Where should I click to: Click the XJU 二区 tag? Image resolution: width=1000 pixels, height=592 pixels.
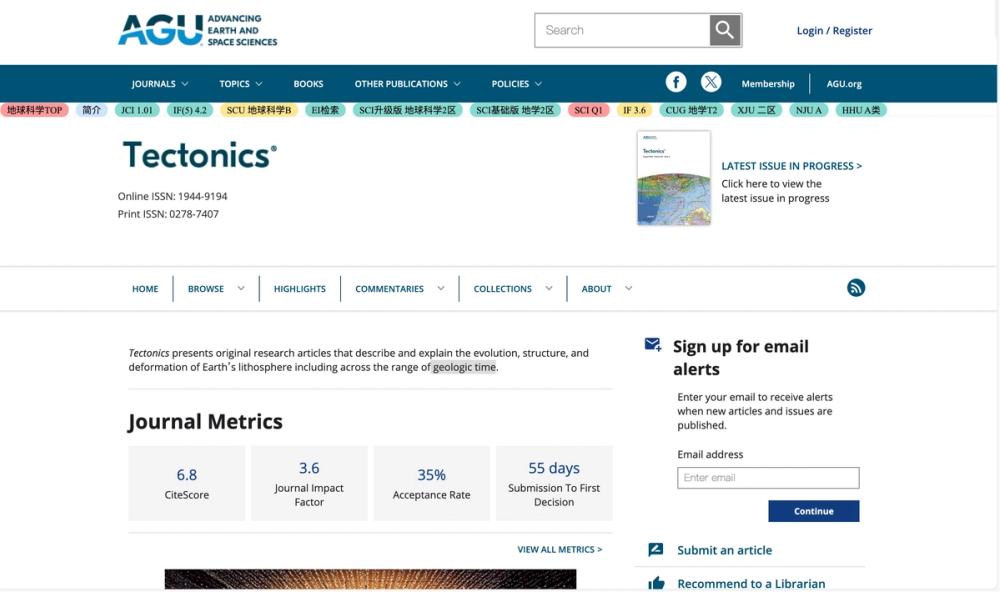756,110
